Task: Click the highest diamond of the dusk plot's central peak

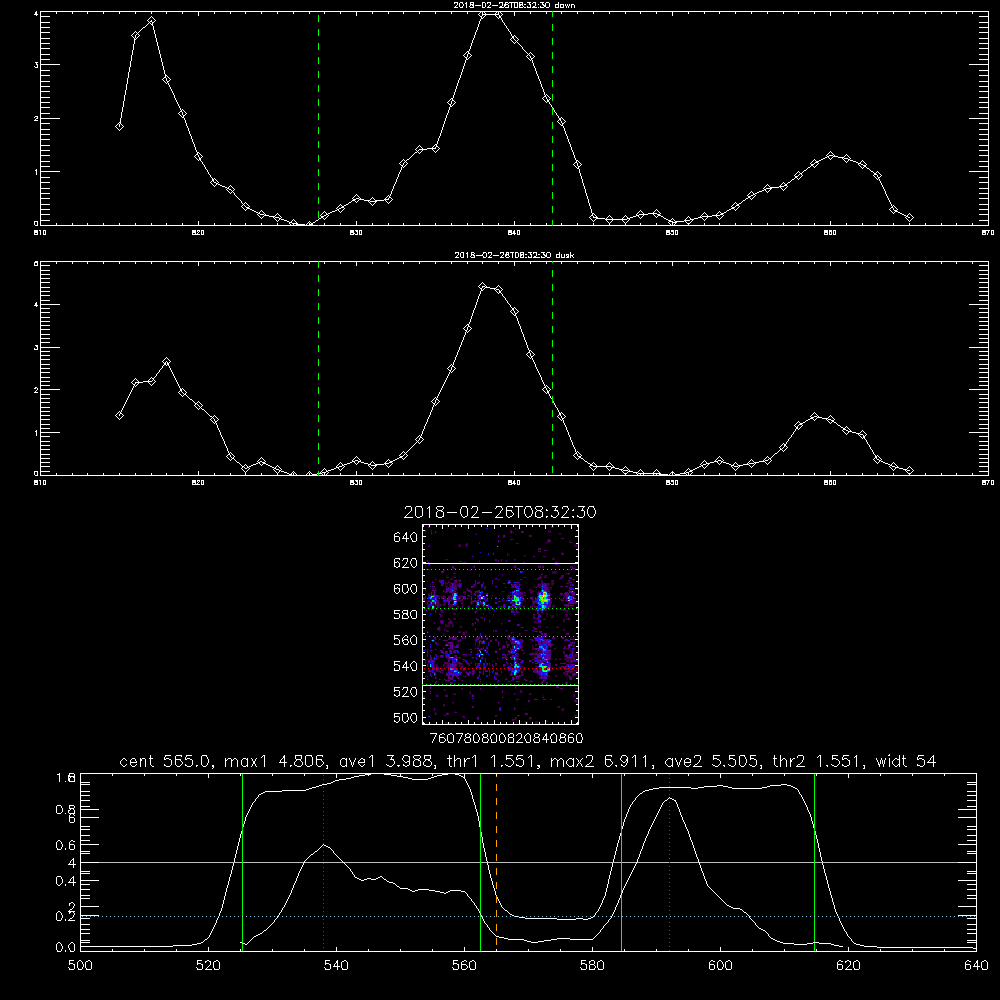Action: (483, 287)
